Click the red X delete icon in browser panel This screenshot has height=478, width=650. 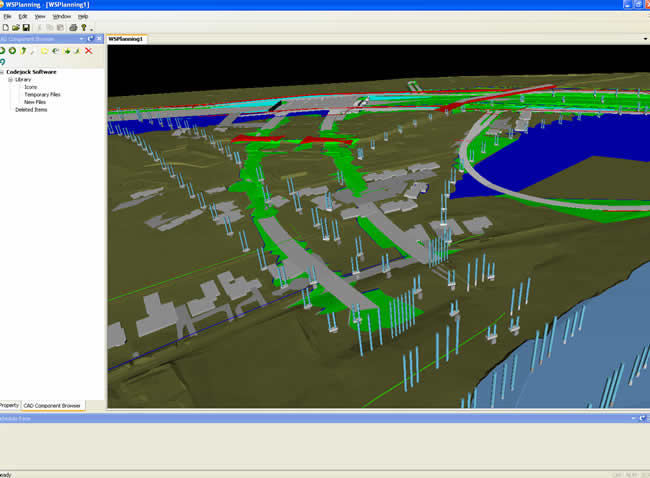[89, 50]
